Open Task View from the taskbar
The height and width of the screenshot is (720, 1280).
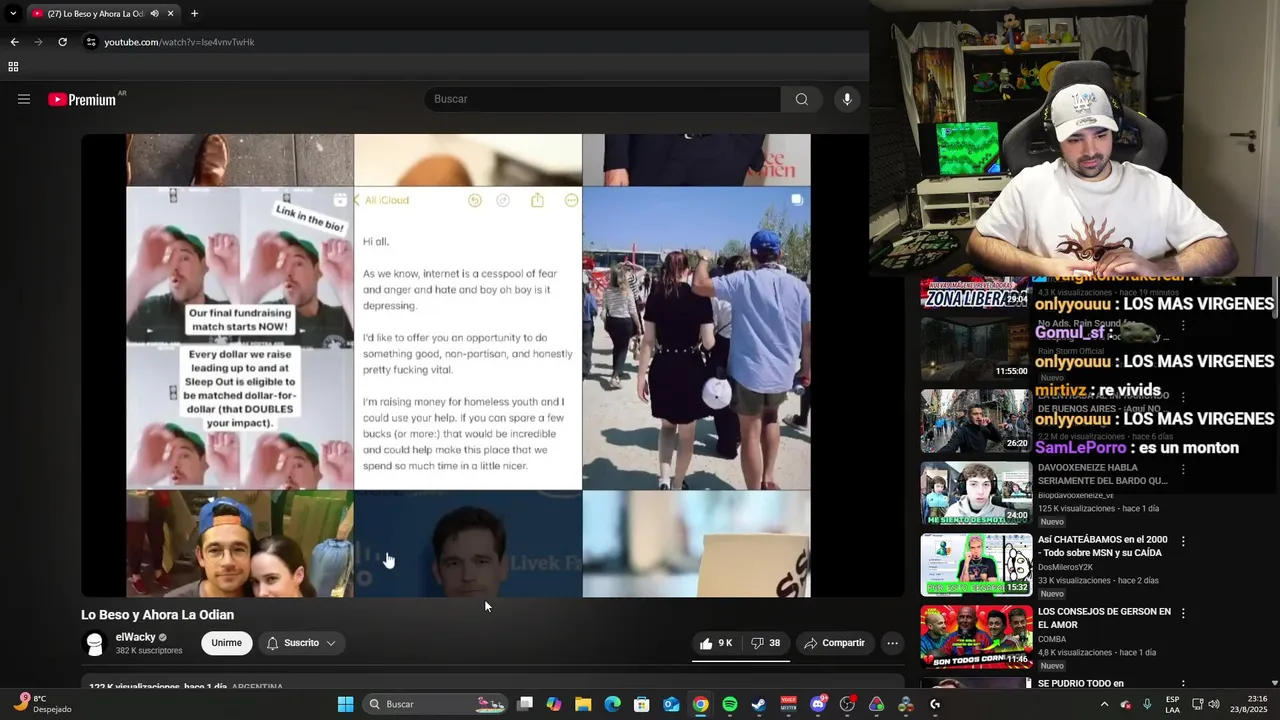tap(525, 704)
